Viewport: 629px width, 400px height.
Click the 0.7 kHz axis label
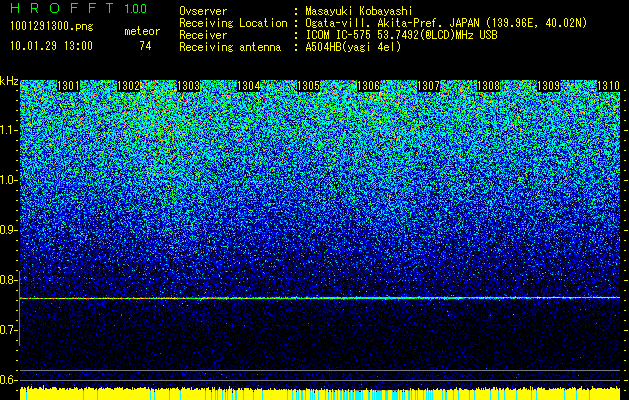pyautogui.click(x=8, y=330)
